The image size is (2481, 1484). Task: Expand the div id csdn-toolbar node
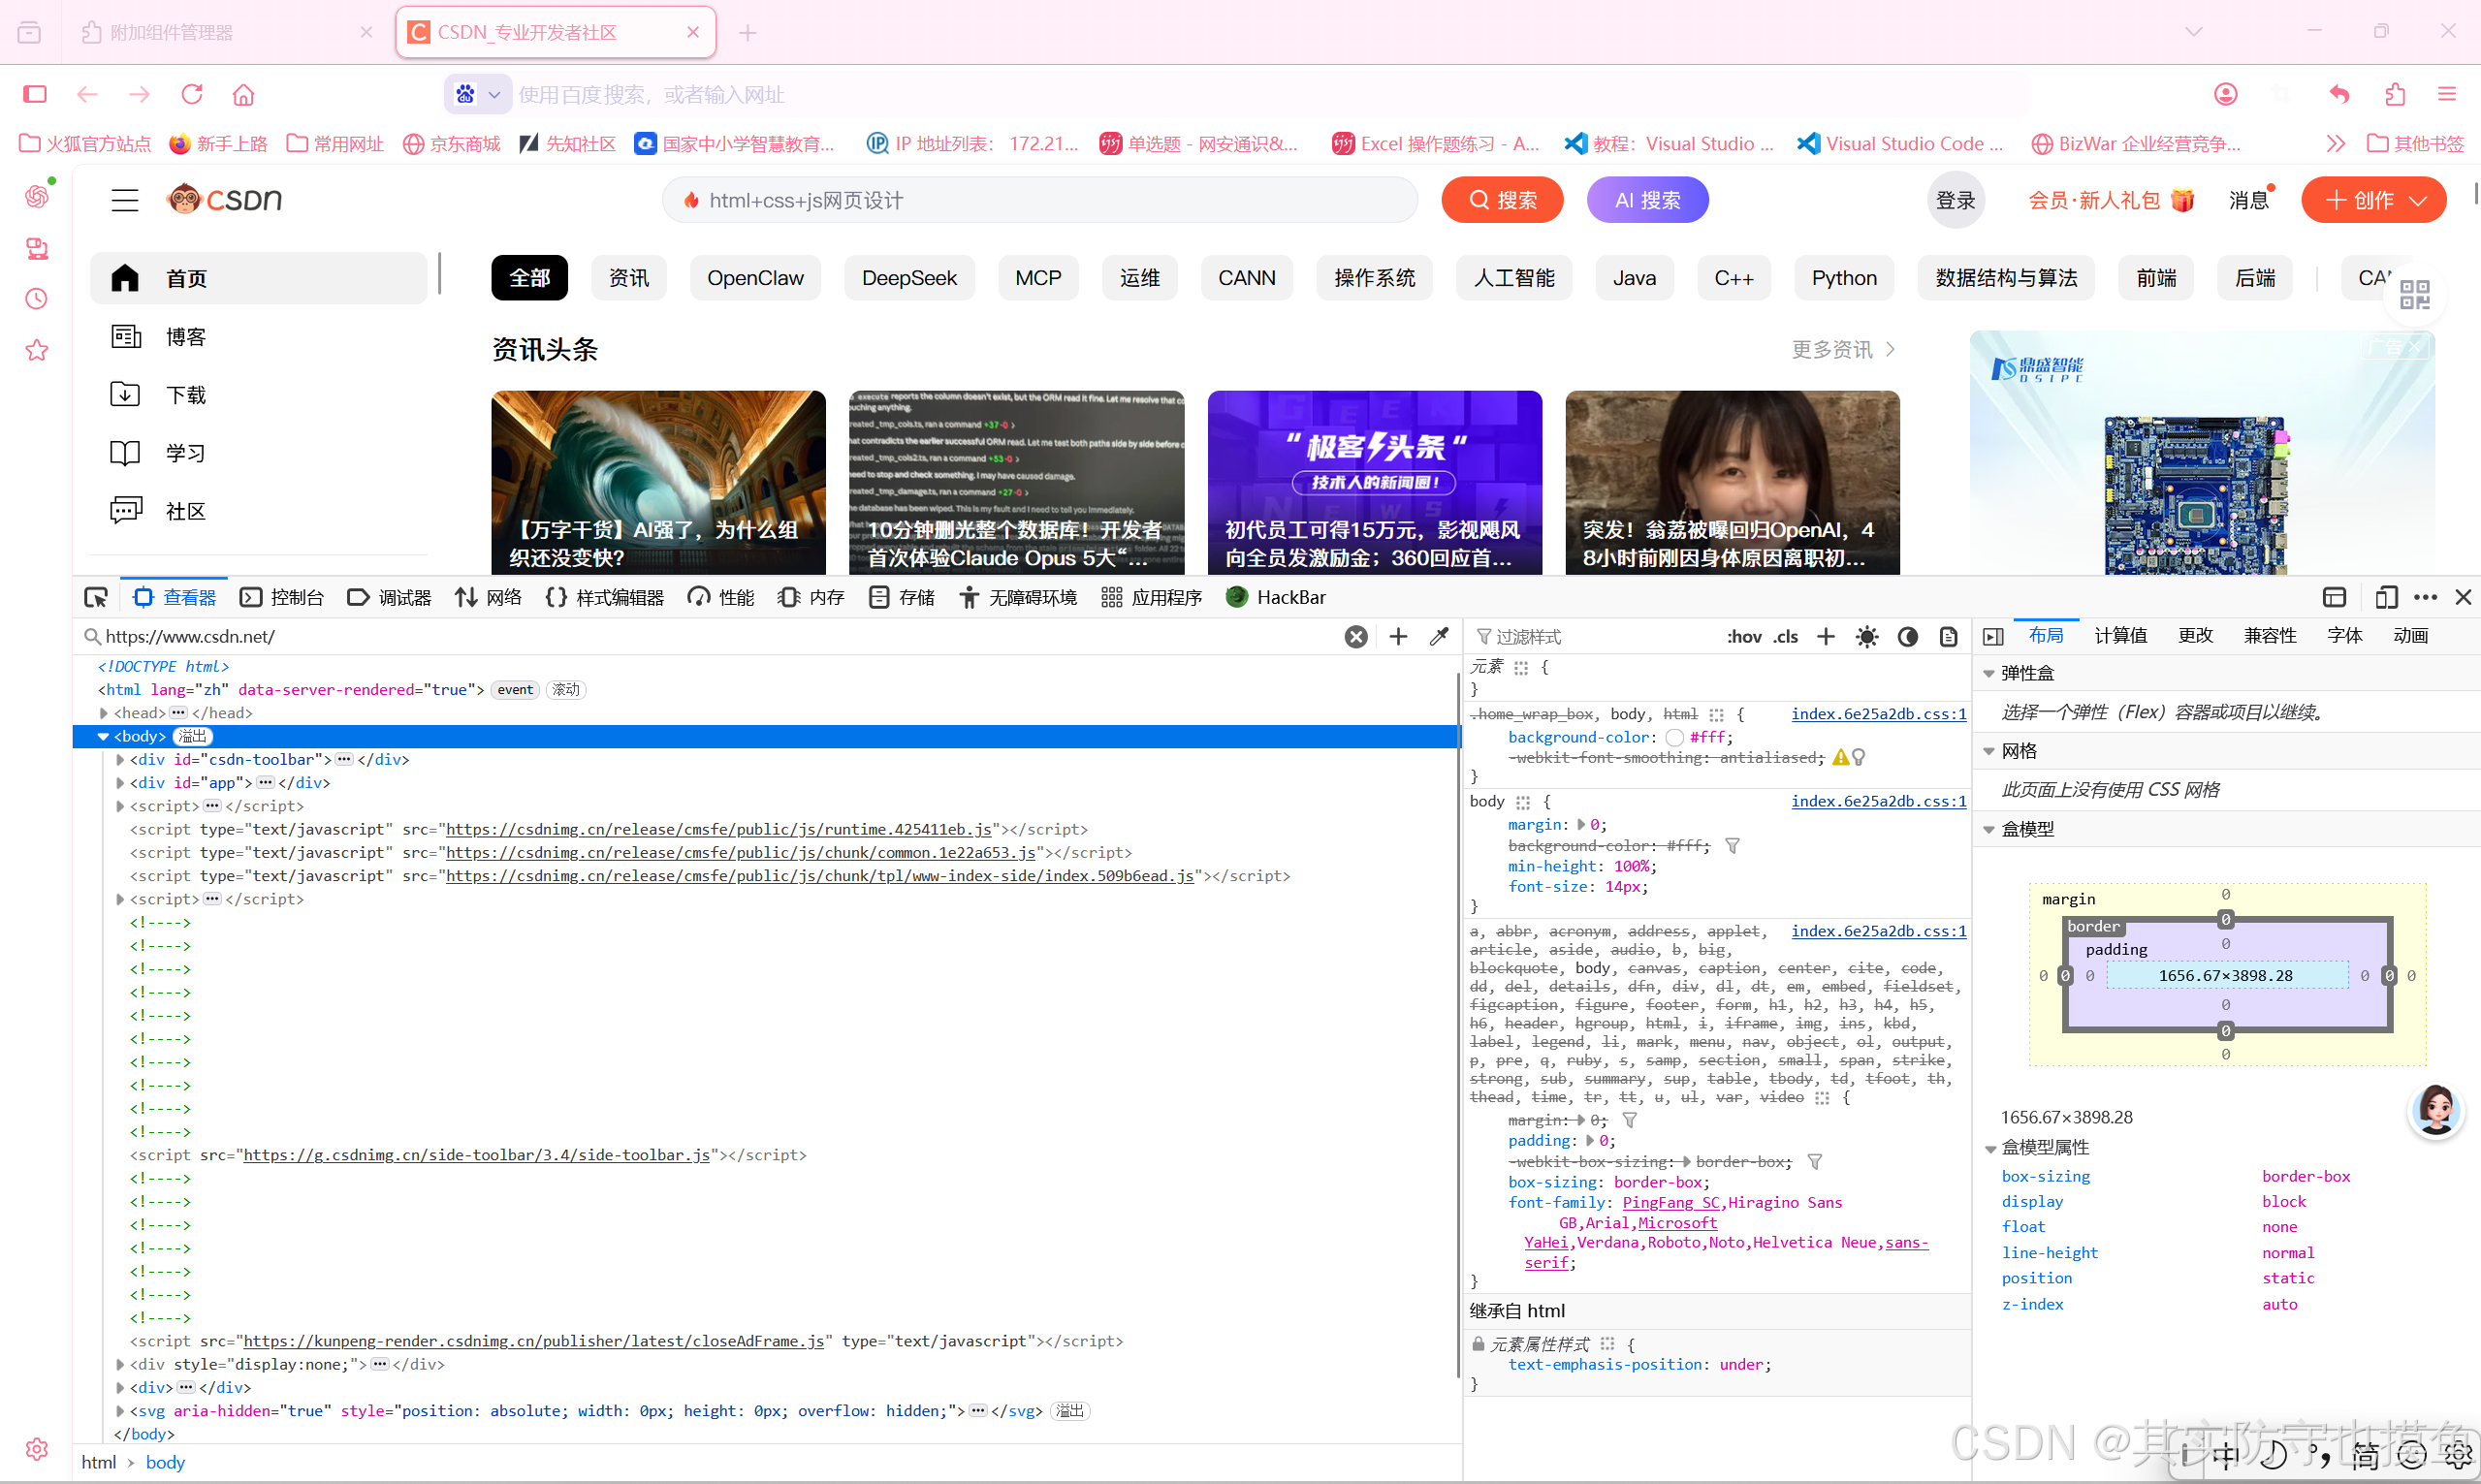click(120, 760)
